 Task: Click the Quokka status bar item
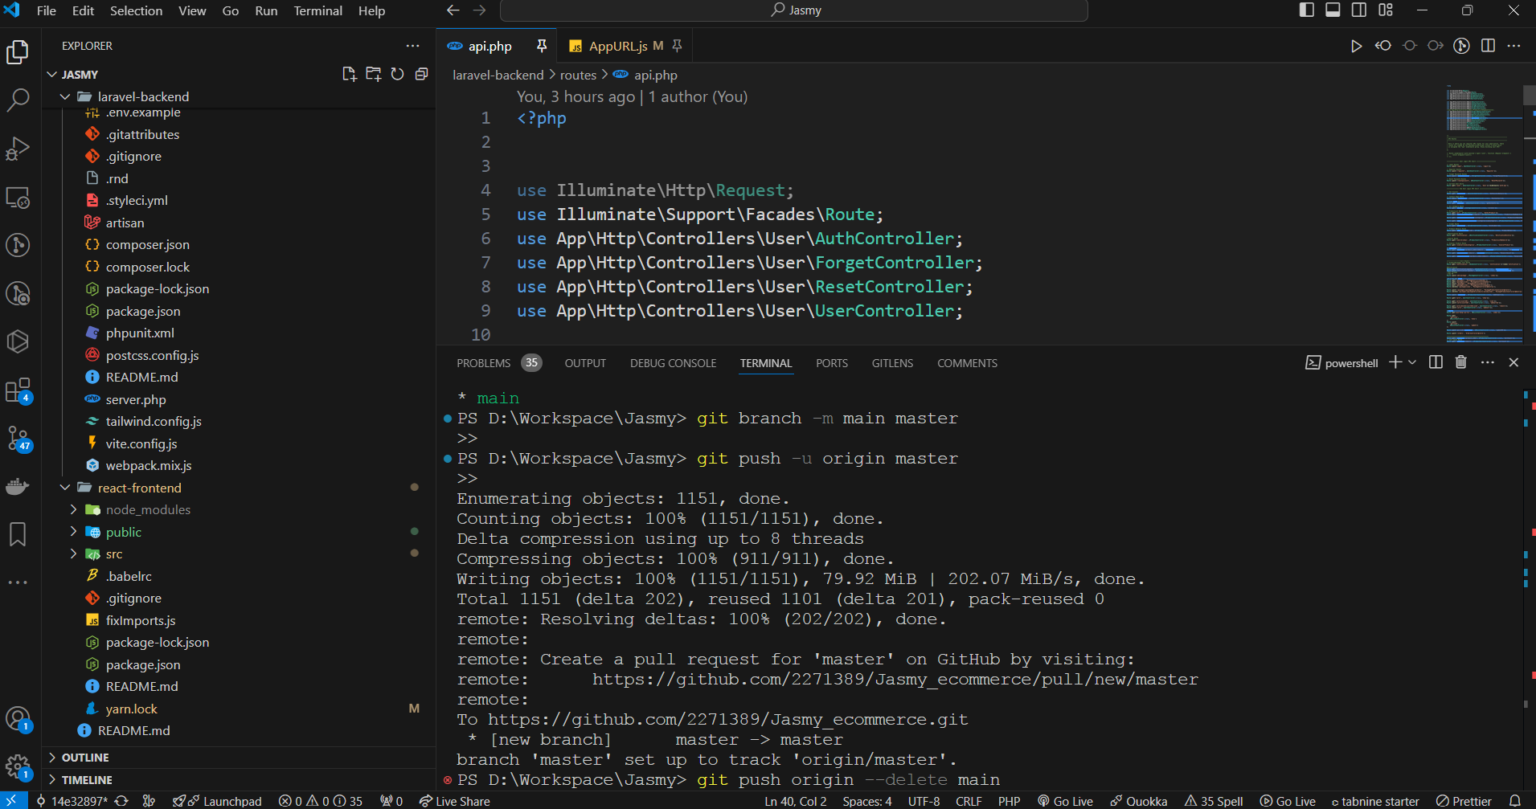(1138, 801)
